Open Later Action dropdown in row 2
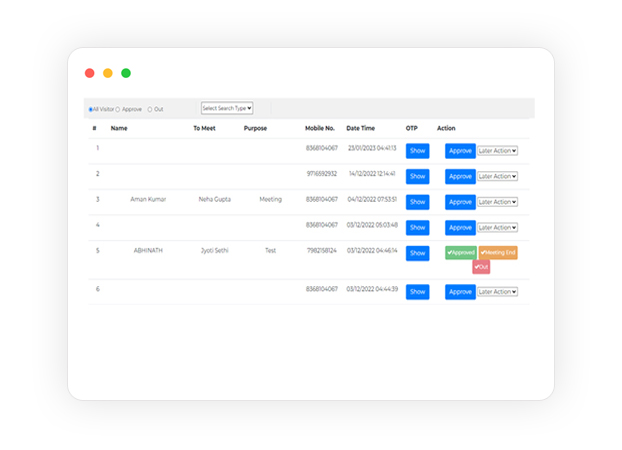Viewport: 622px width, 450px height. (x=497, y=176)
